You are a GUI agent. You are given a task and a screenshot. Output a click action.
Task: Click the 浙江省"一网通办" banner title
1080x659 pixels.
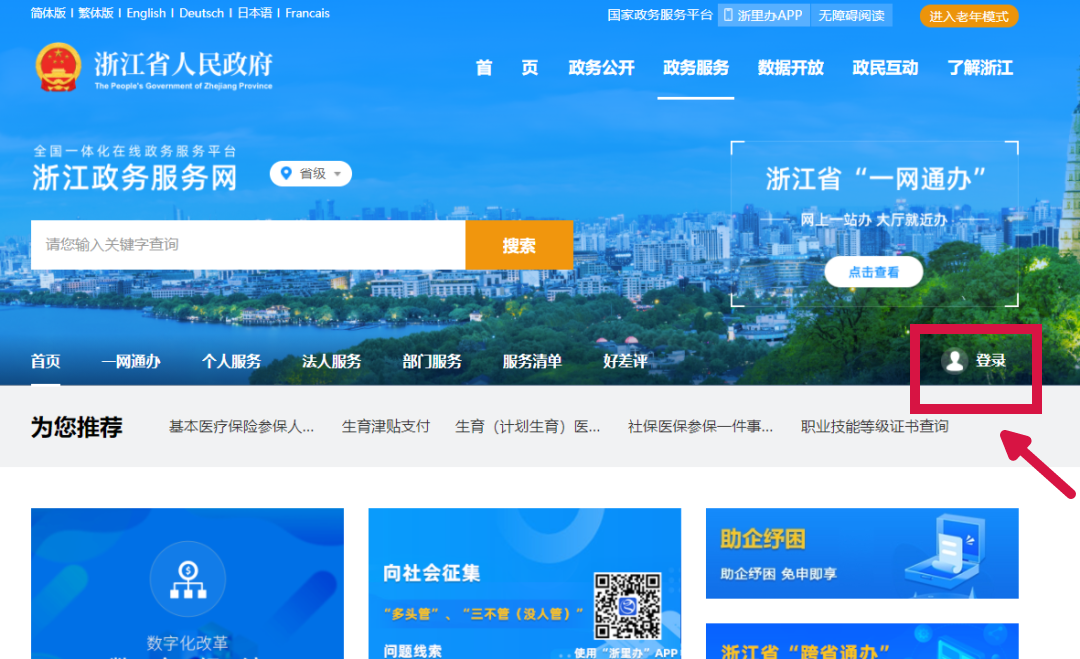click(875, 178)
